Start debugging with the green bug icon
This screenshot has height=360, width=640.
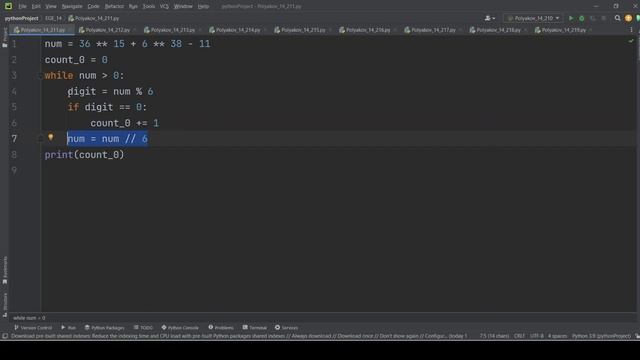tap(582, 18)
